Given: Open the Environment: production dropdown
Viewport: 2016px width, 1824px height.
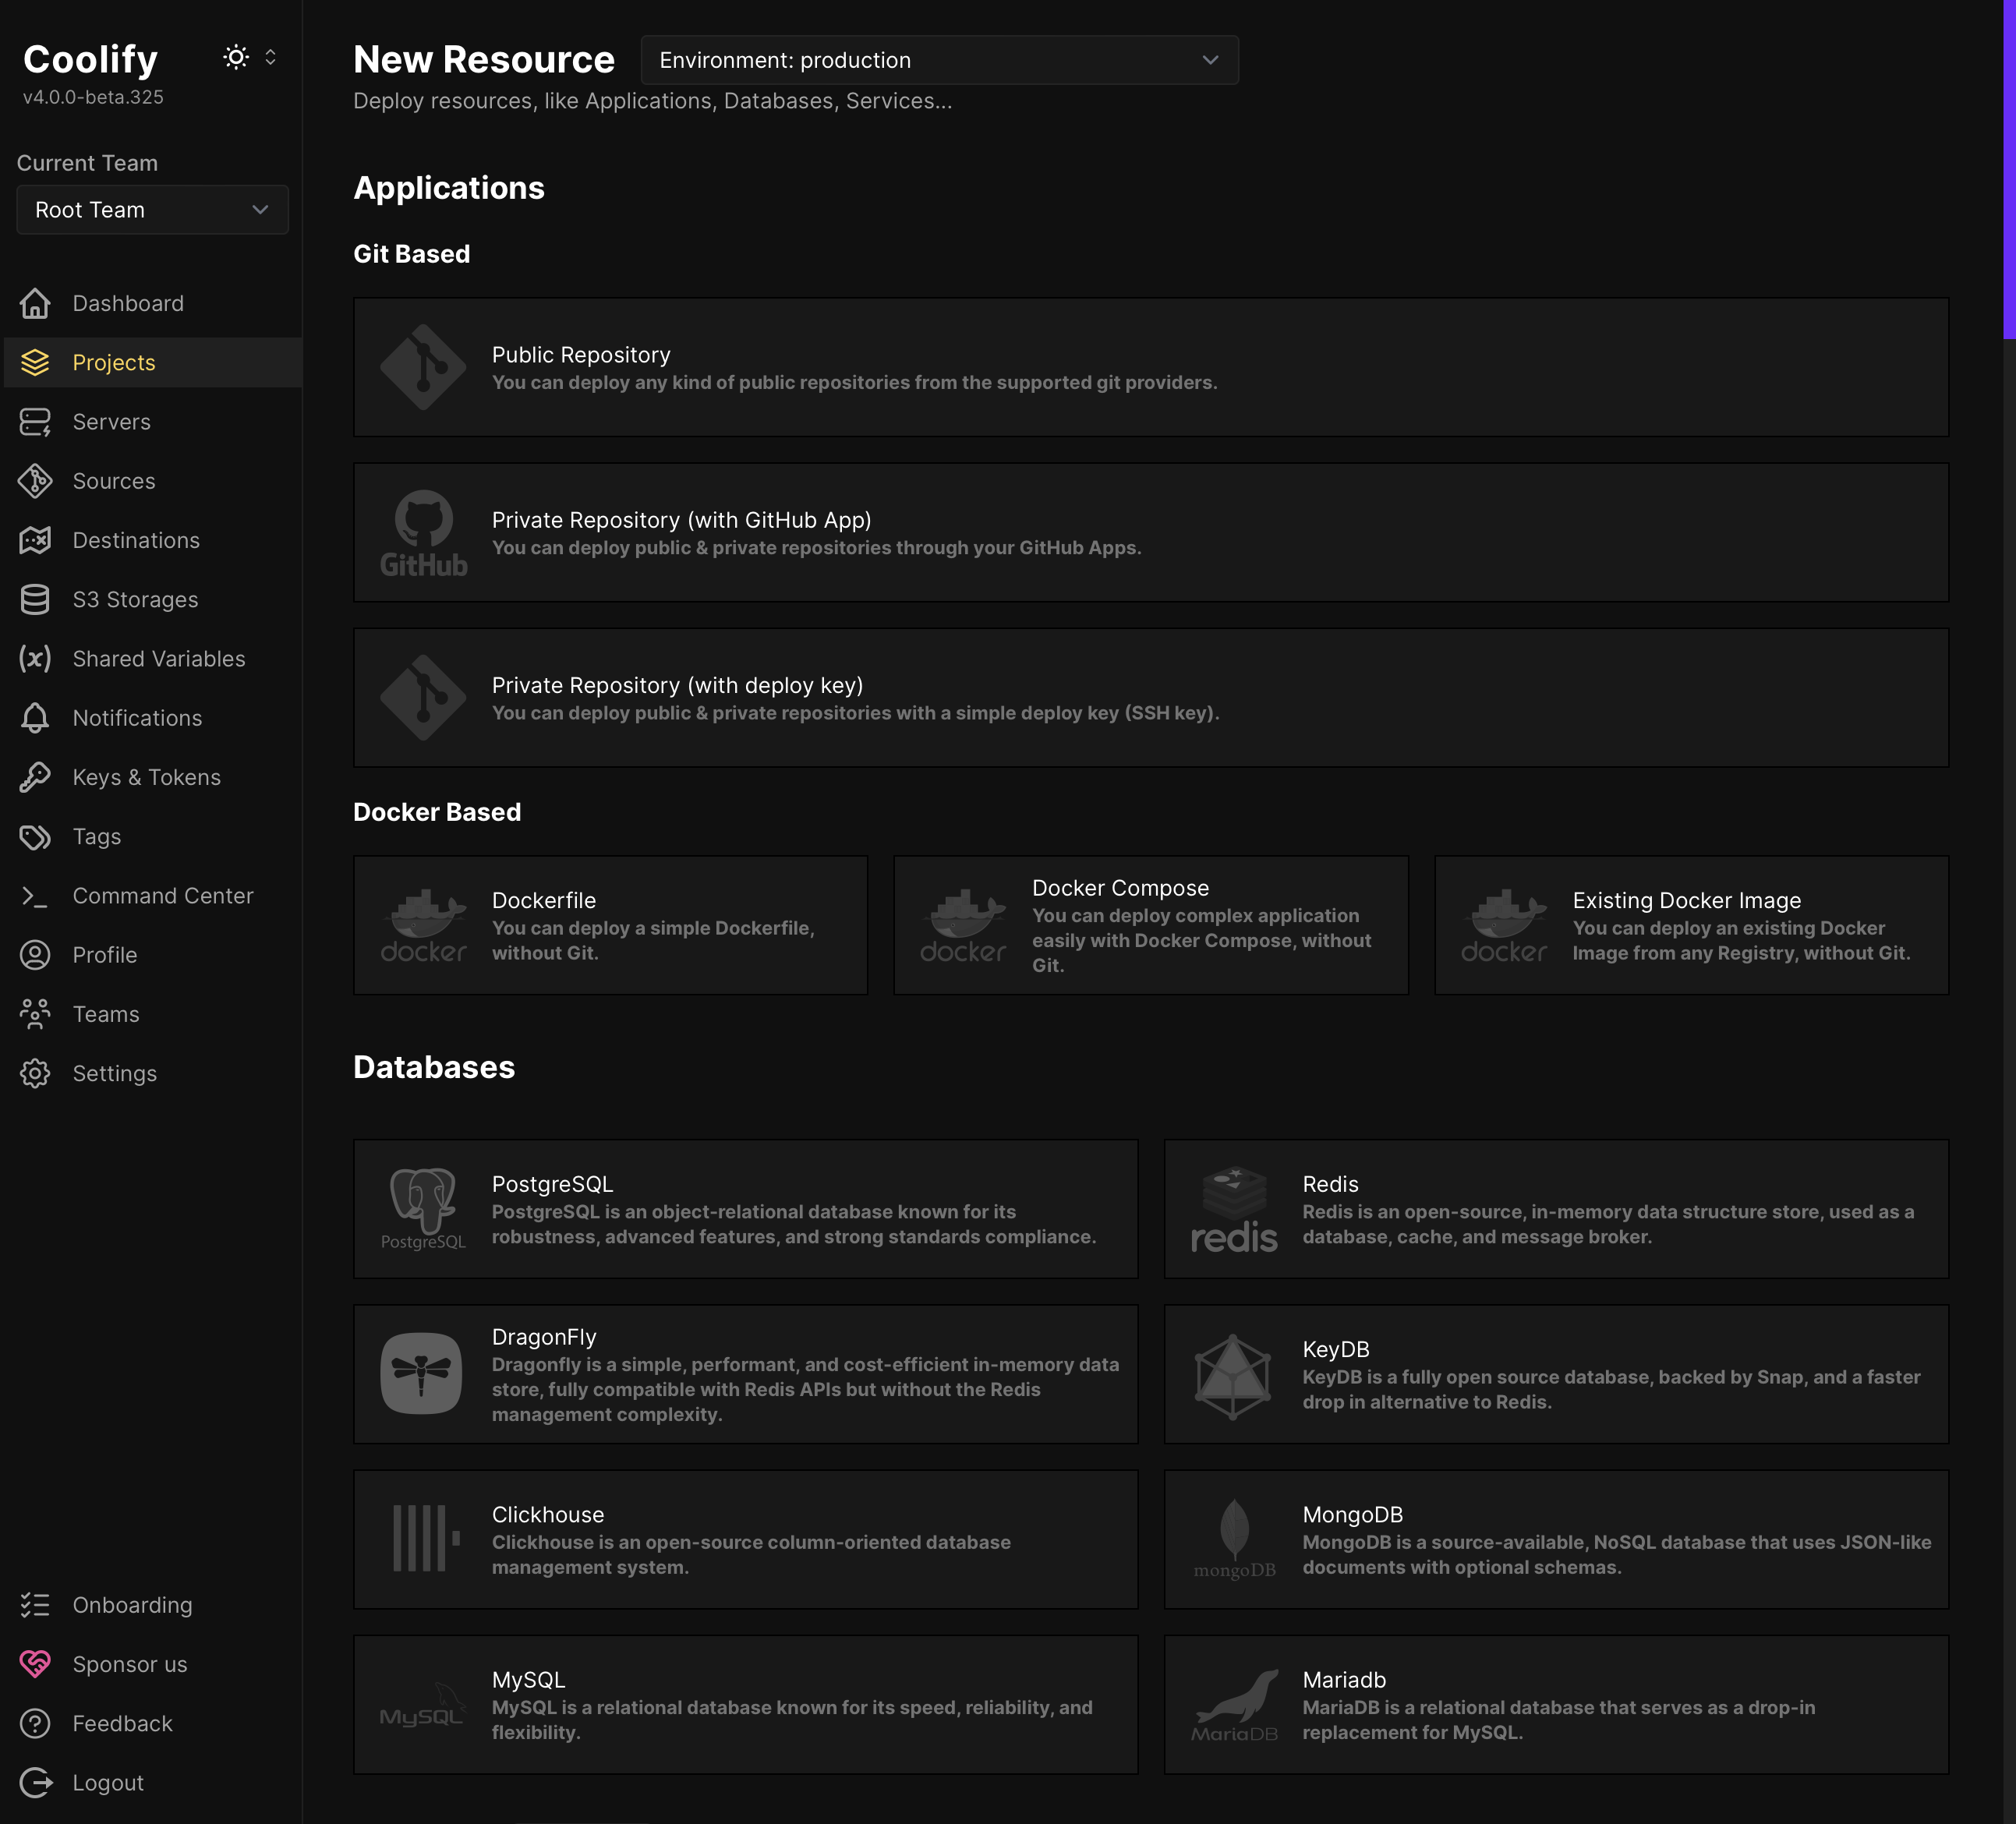Looking at the screenshot, I should click(x=938, y=60).
